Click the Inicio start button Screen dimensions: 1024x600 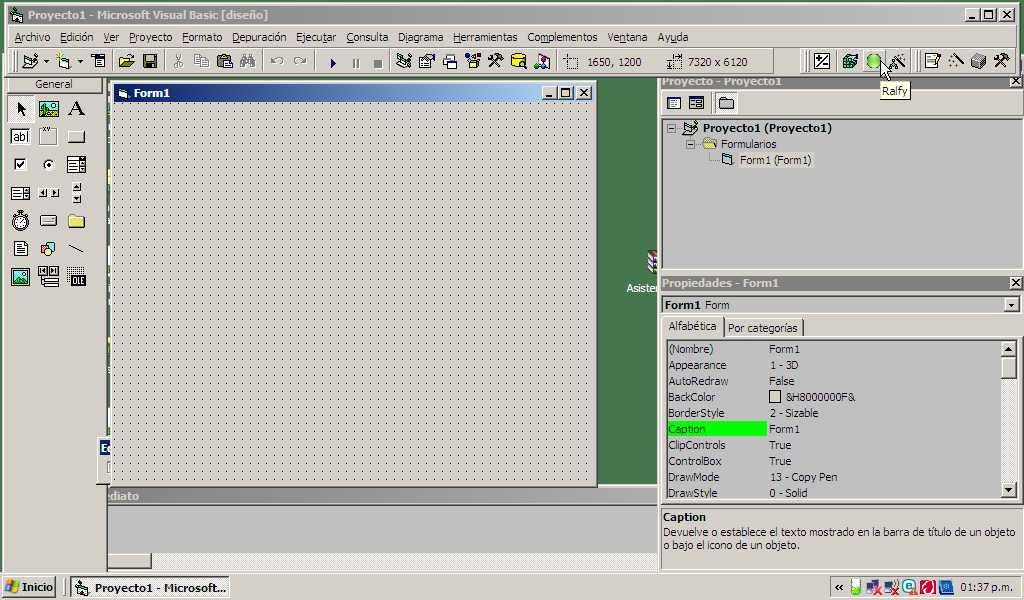[29, 587]
